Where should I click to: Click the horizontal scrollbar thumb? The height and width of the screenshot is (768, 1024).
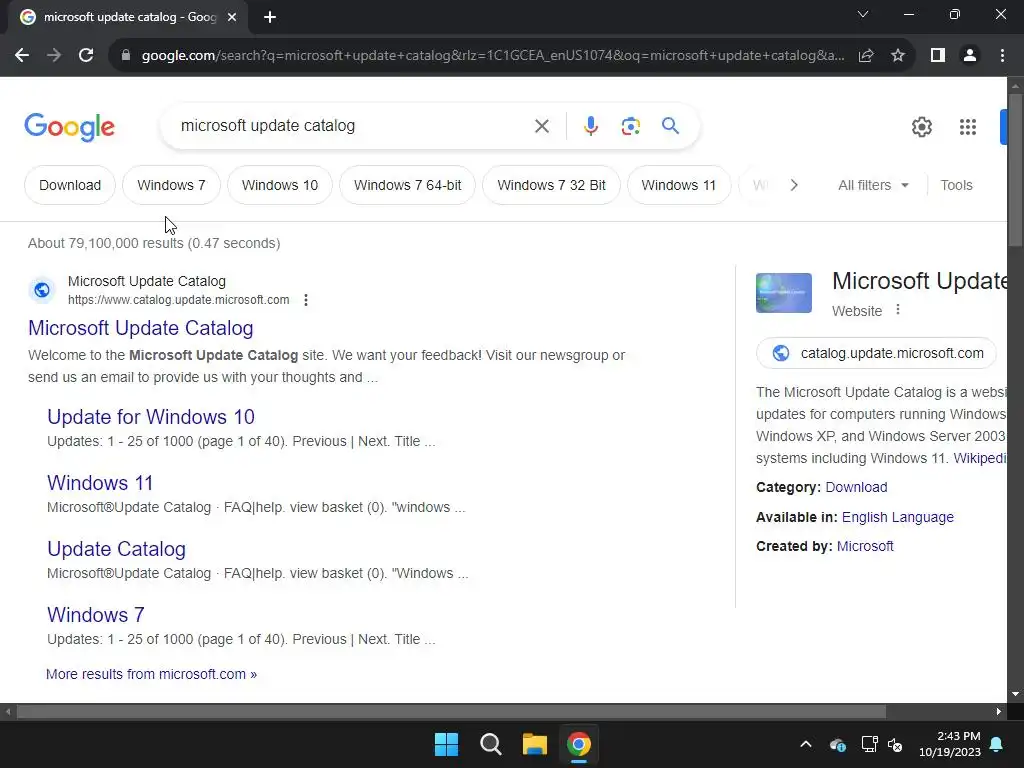tap(451, 711)
